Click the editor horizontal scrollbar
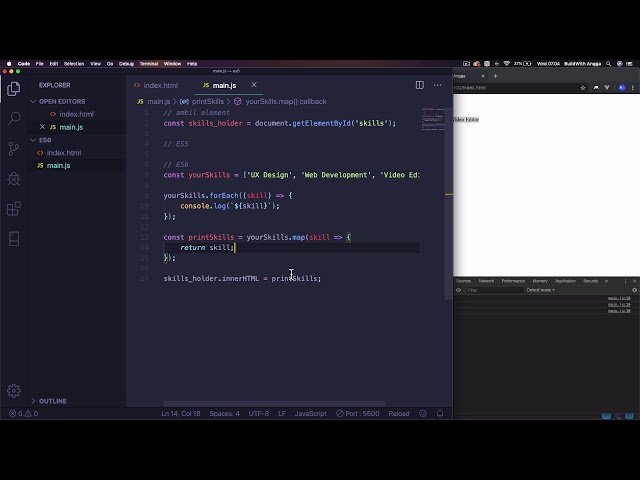 274,404
